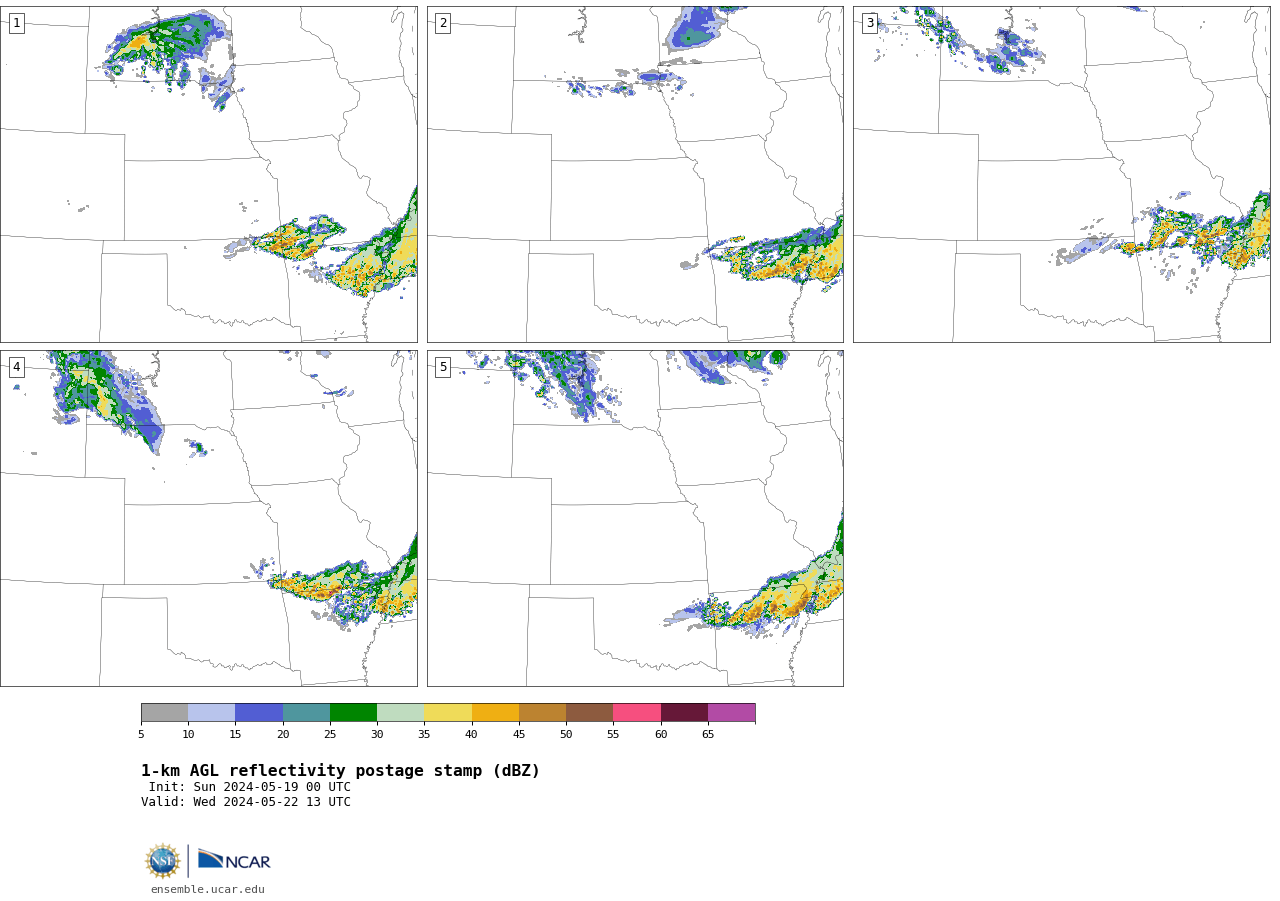Click the NCAR logo
The height and width of the screenshot is (901, 1280).
point(234,860)
